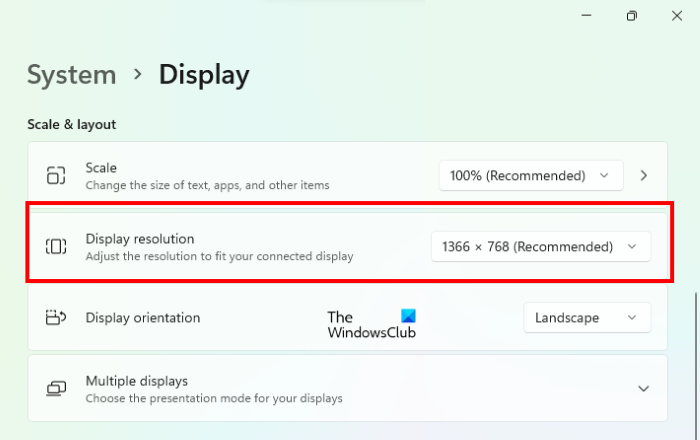Expand the Multiple displays section
The image size is (700, 440).
(644, 389)
